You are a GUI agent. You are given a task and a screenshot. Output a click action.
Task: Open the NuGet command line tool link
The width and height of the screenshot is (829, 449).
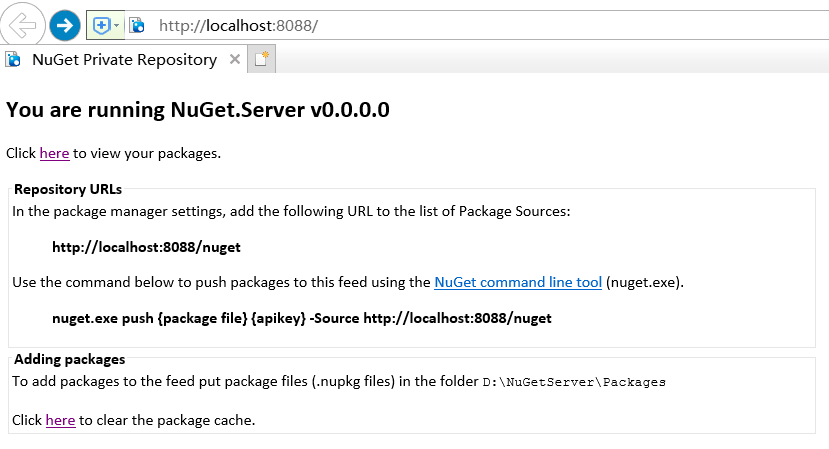(x=518, y=282)
